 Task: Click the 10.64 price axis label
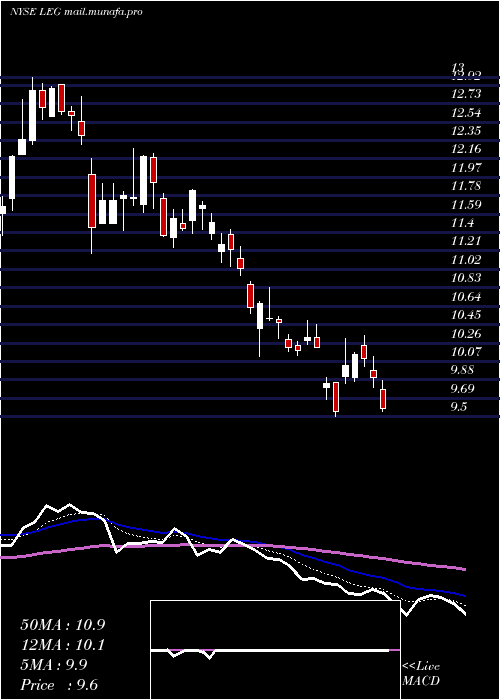466,297
